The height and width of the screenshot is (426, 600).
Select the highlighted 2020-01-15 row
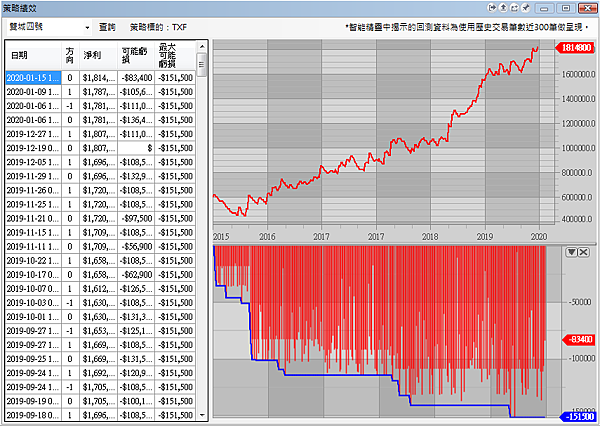pos(100,78)
